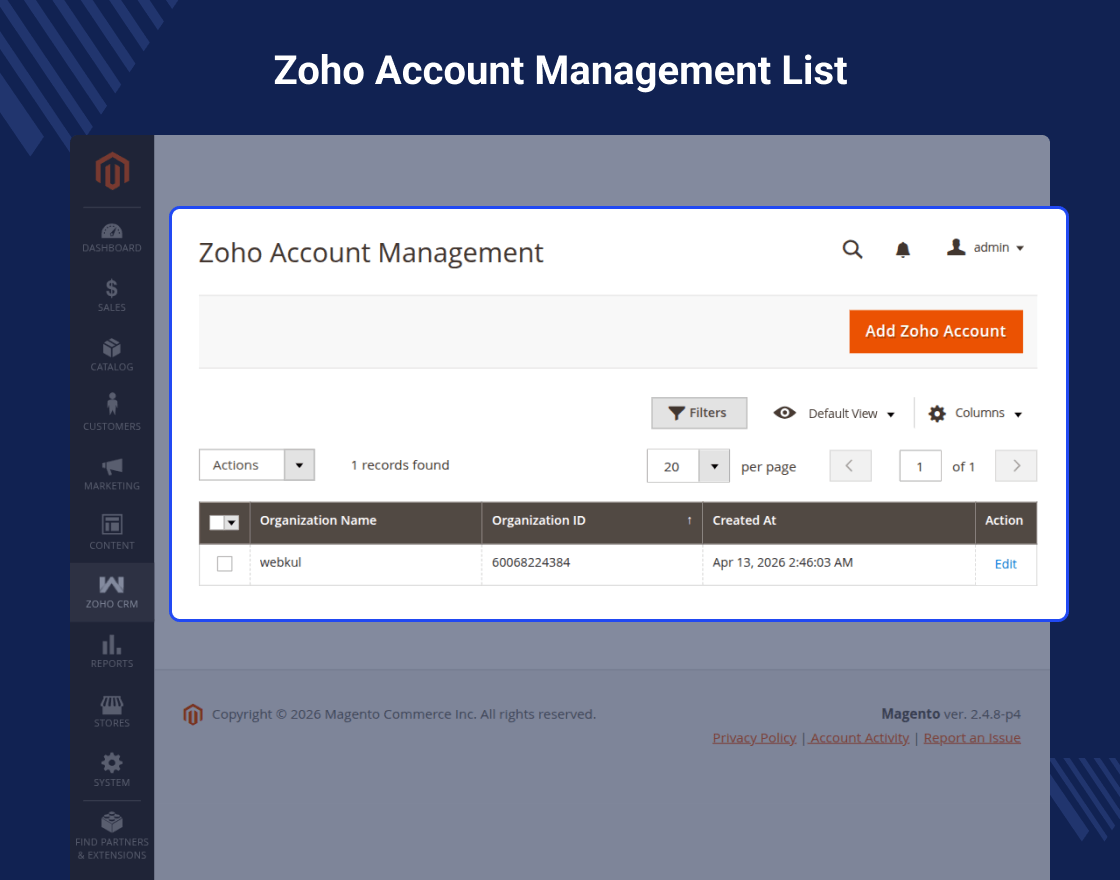
Task: Open the Dashboard sidebar menu
Action: coord(112,238)
